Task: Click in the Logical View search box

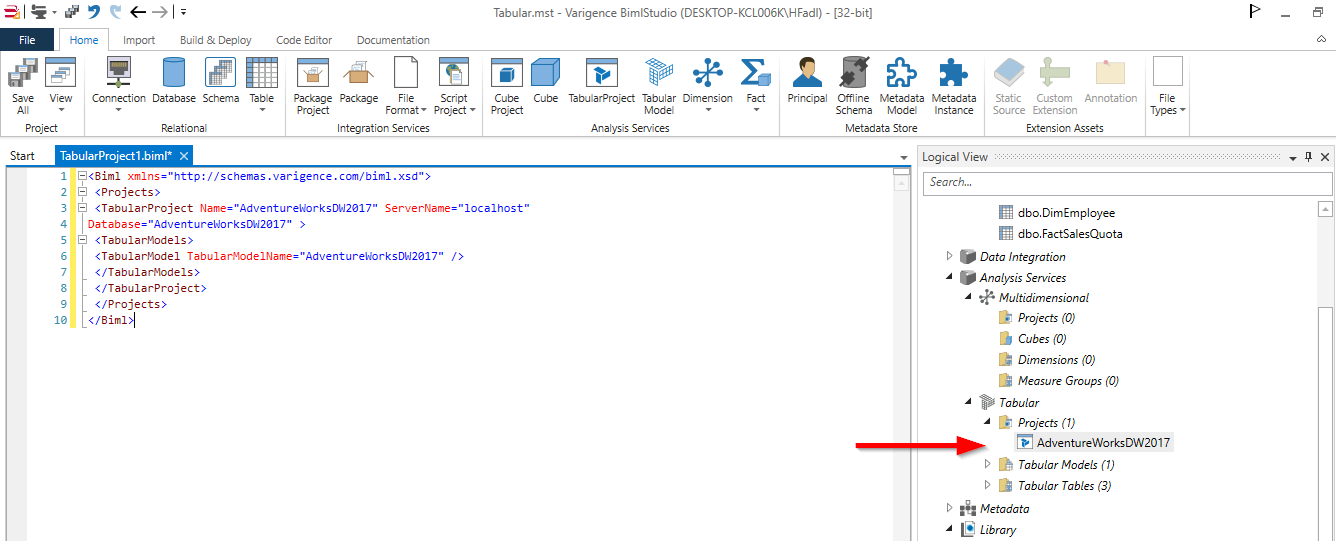Action: click(1128, 182)
